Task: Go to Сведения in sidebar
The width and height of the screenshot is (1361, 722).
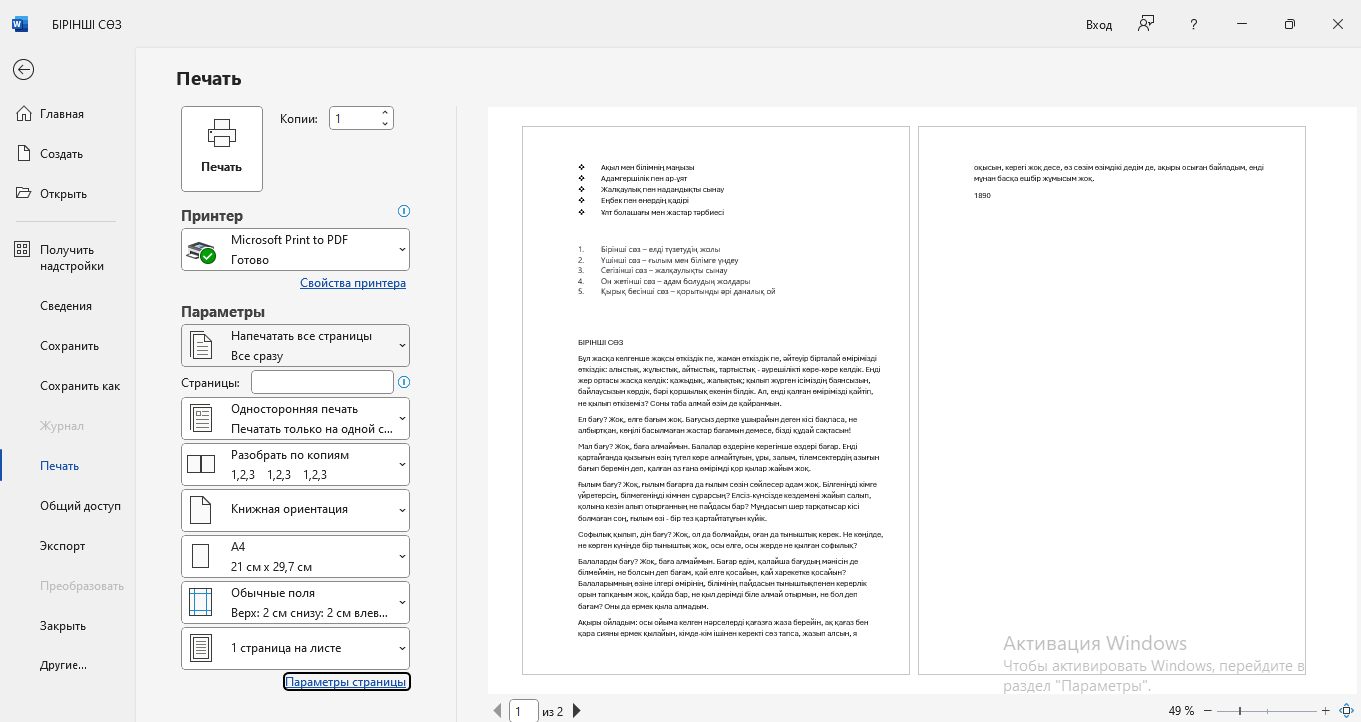Action: click(66, 306)
